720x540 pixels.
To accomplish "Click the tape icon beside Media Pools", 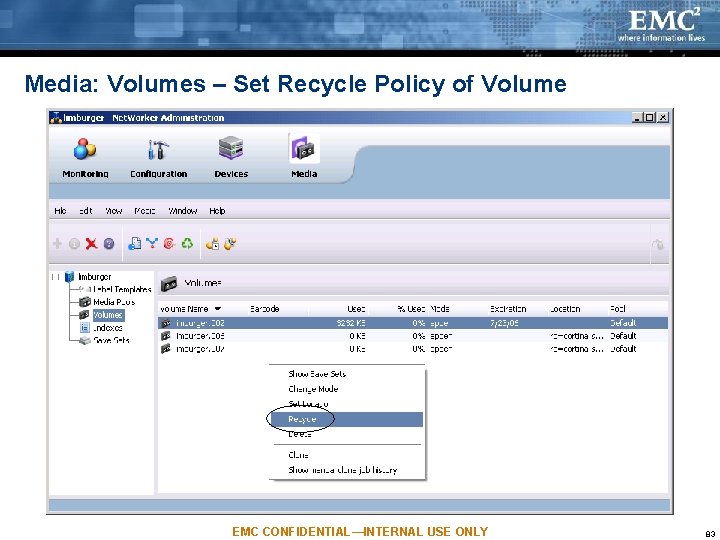I will [x=85, y=302].
